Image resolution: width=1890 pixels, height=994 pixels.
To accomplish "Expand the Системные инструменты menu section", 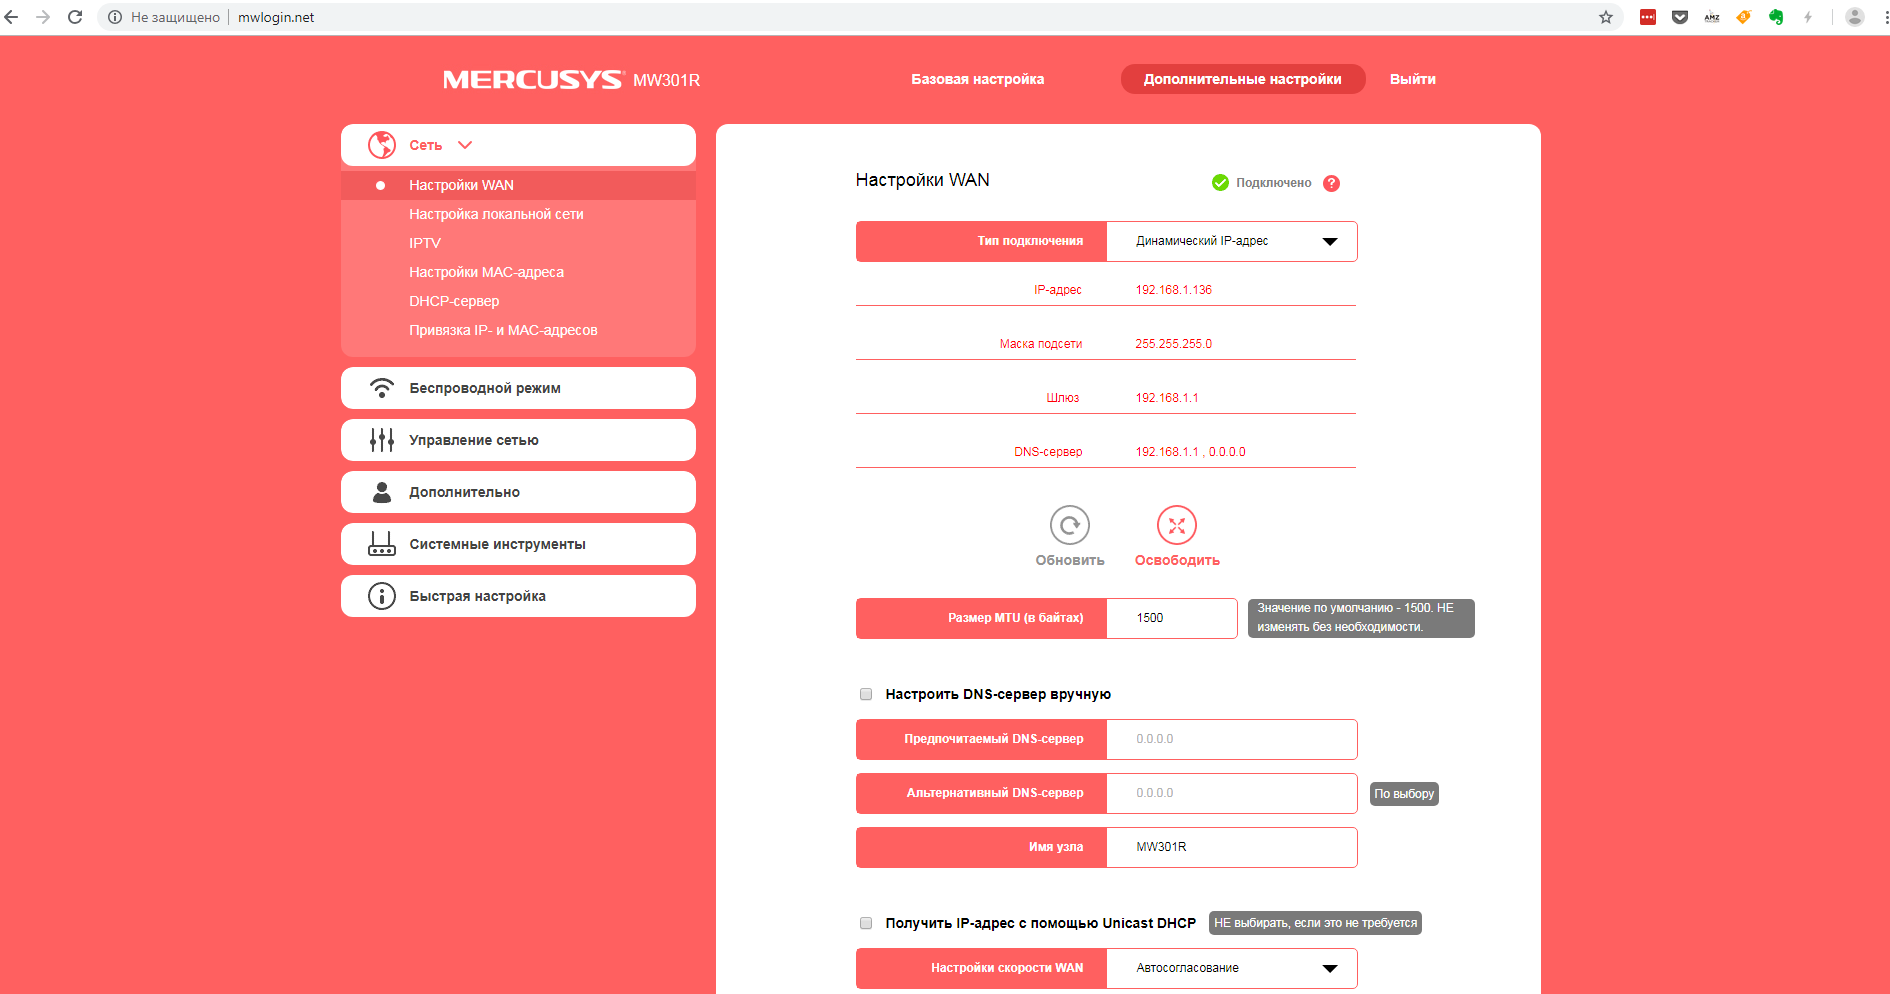I will pyautogui.click(x=518, y=544).
